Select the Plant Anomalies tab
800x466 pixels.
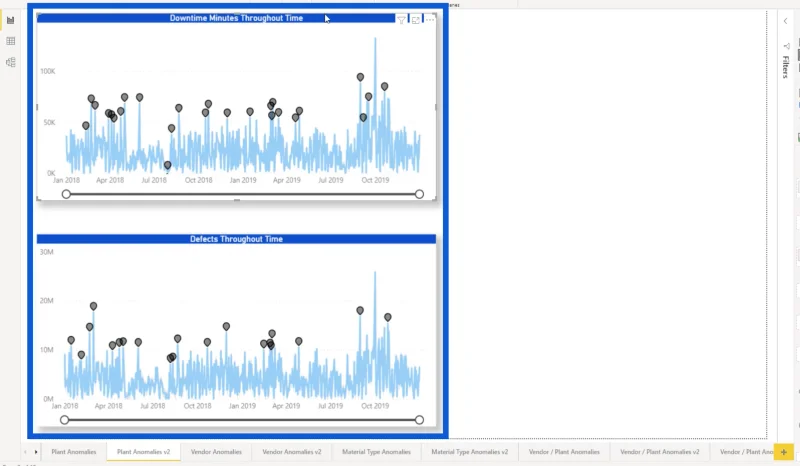coord(73,452)
